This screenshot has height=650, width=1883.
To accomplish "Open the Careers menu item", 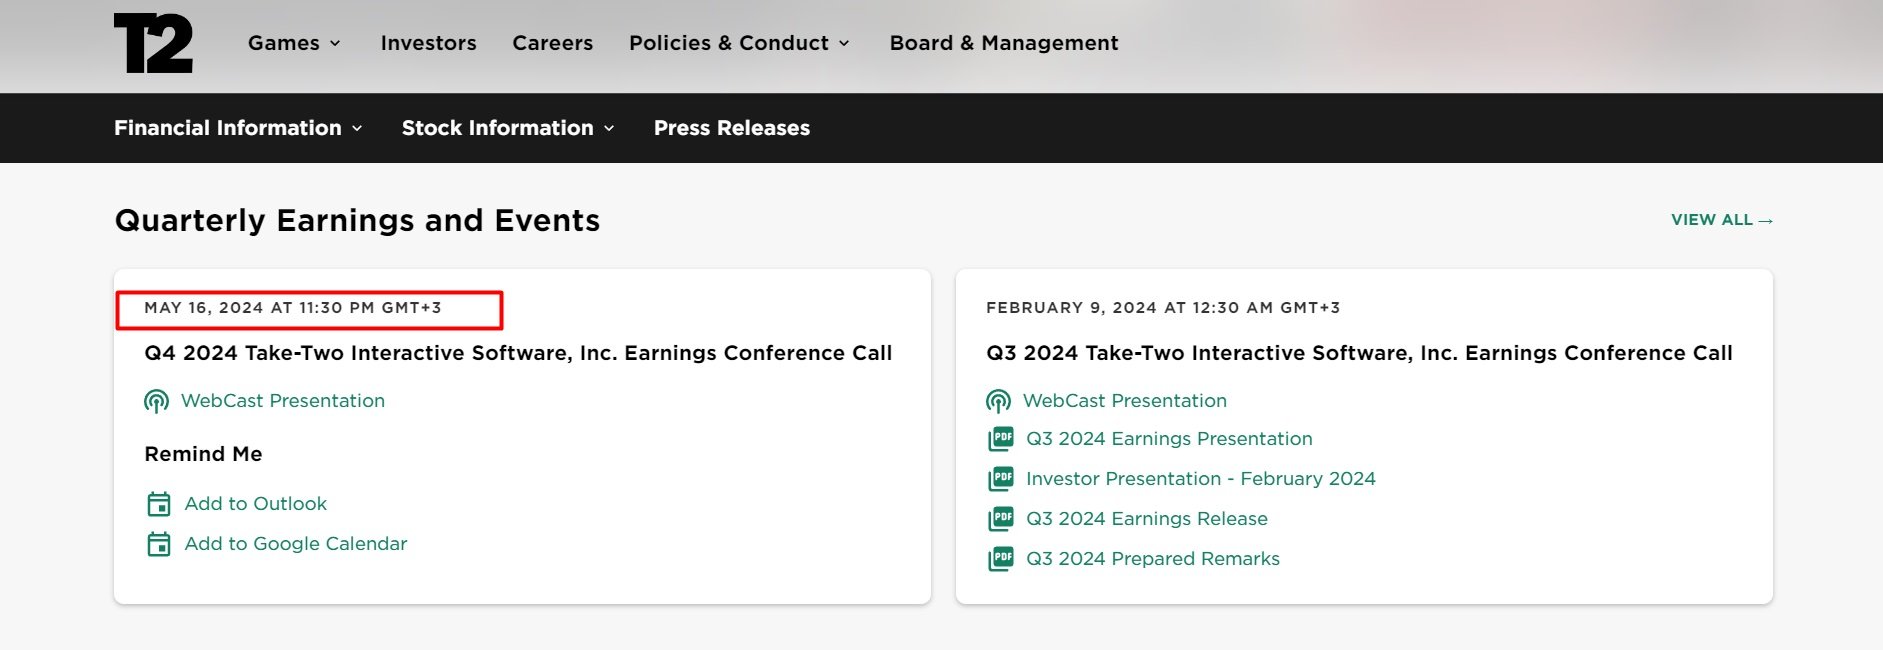I will coord(552,43).
